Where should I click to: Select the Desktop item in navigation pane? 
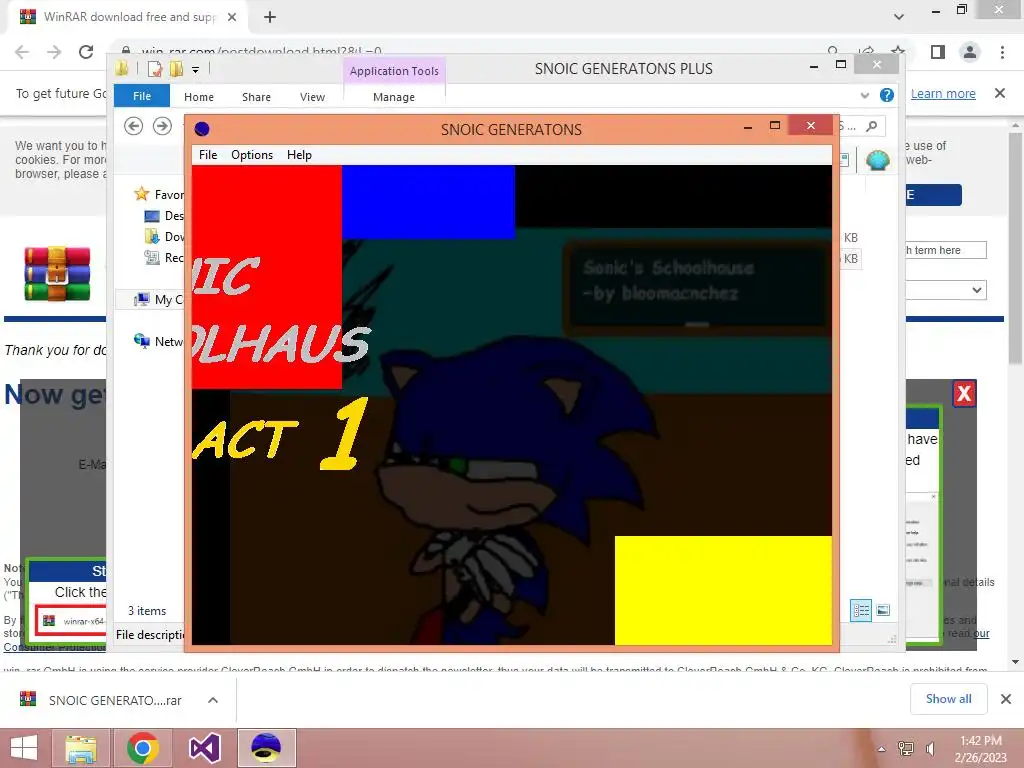[x=164, y=216]
